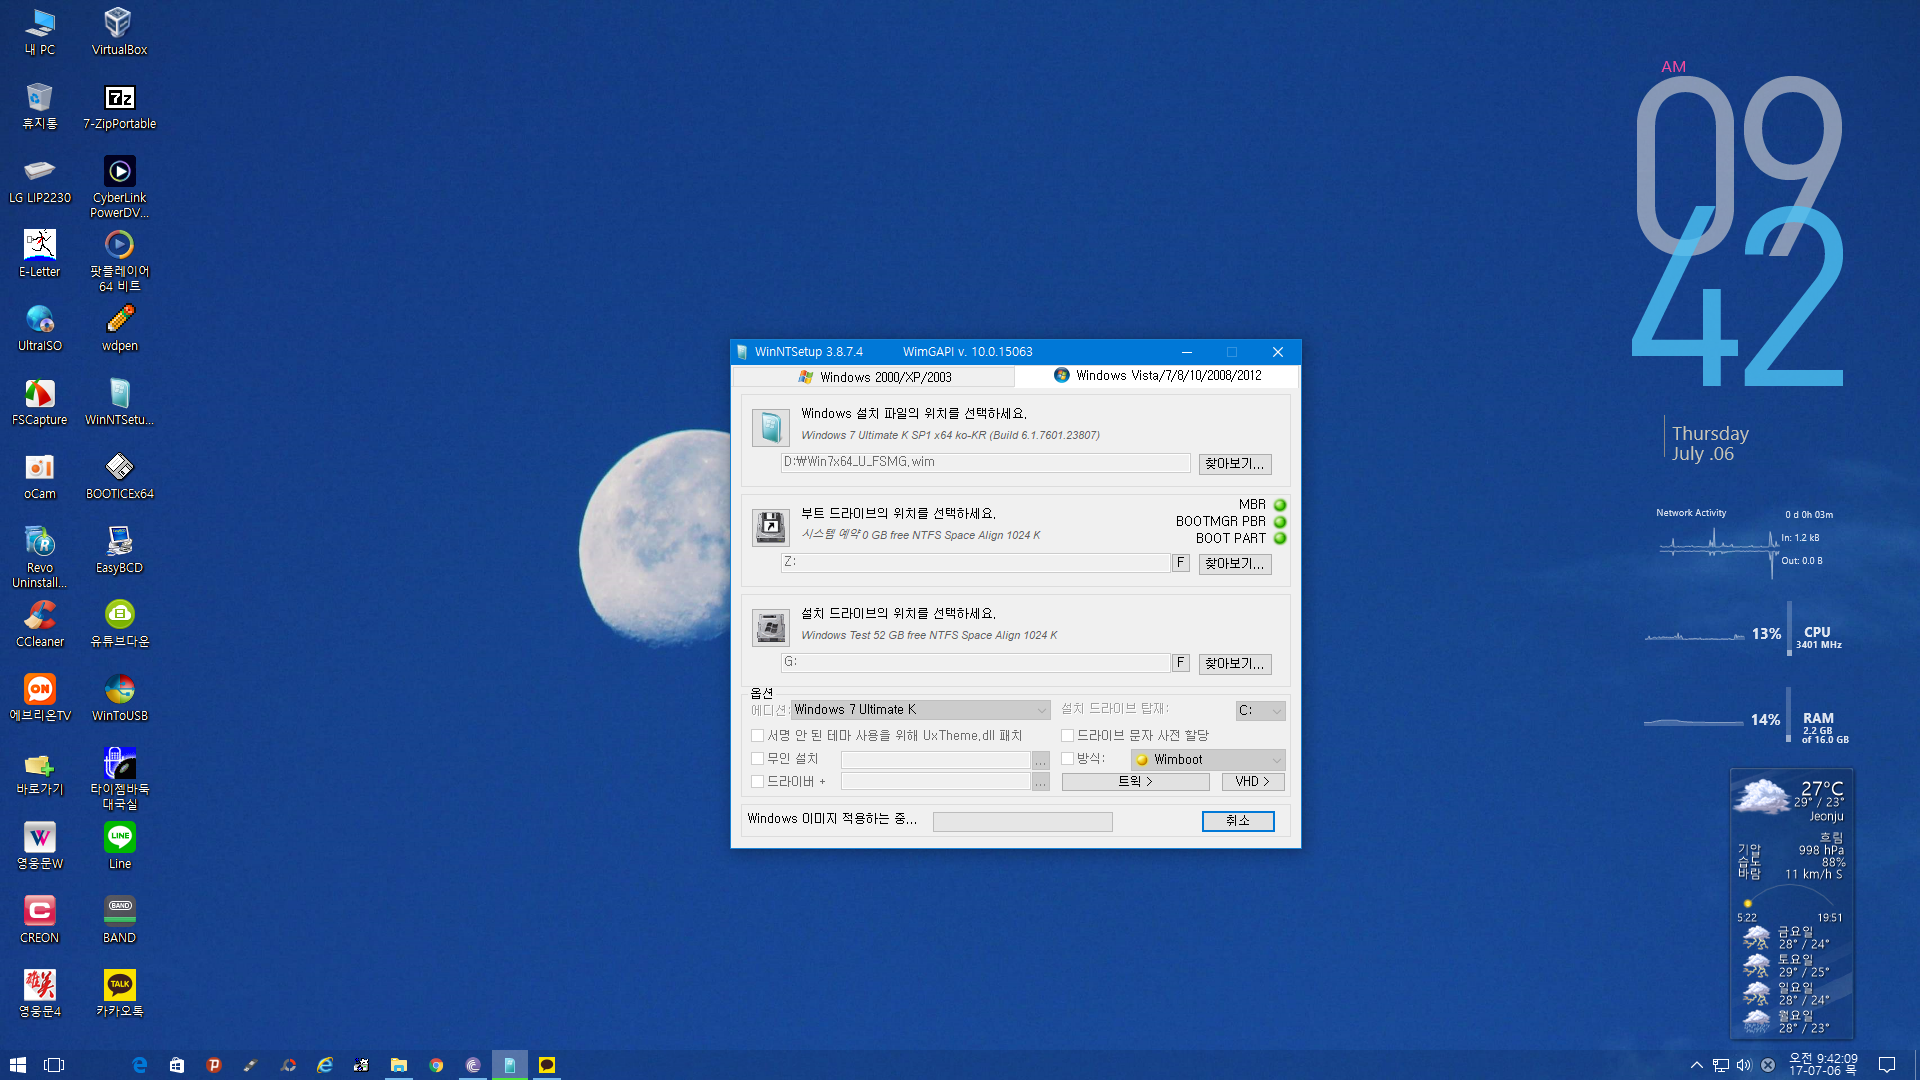Click the F button beside install drive G:
Screen dimensions: 1920x1080
[x=1181, y=663]
